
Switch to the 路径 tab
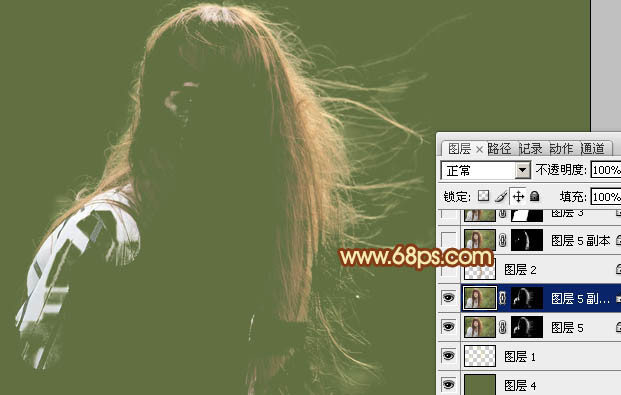pos(499,149)
